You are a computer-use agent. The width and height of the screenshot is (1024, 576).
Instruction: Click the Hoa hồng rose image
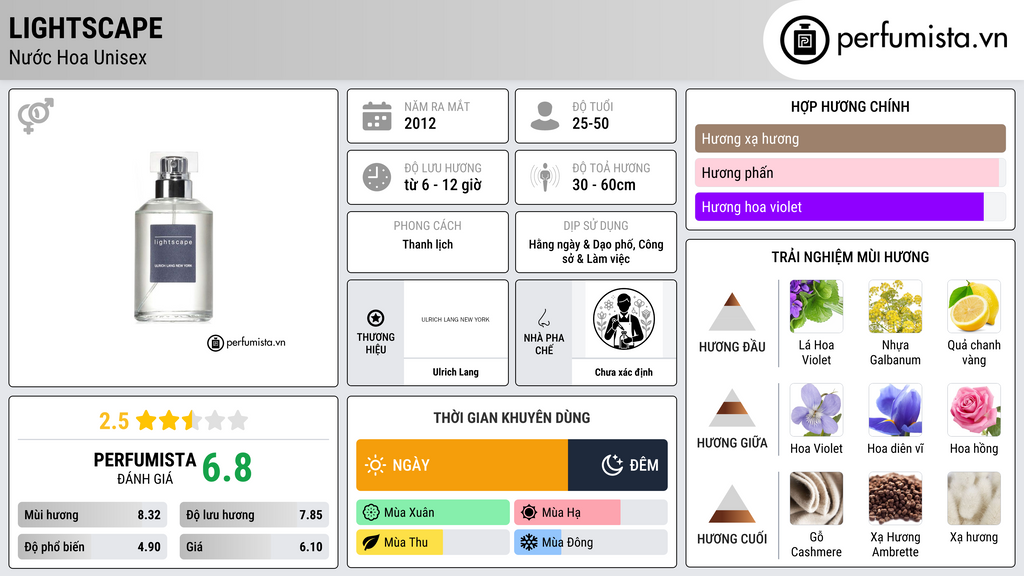(x=974, y=409)
